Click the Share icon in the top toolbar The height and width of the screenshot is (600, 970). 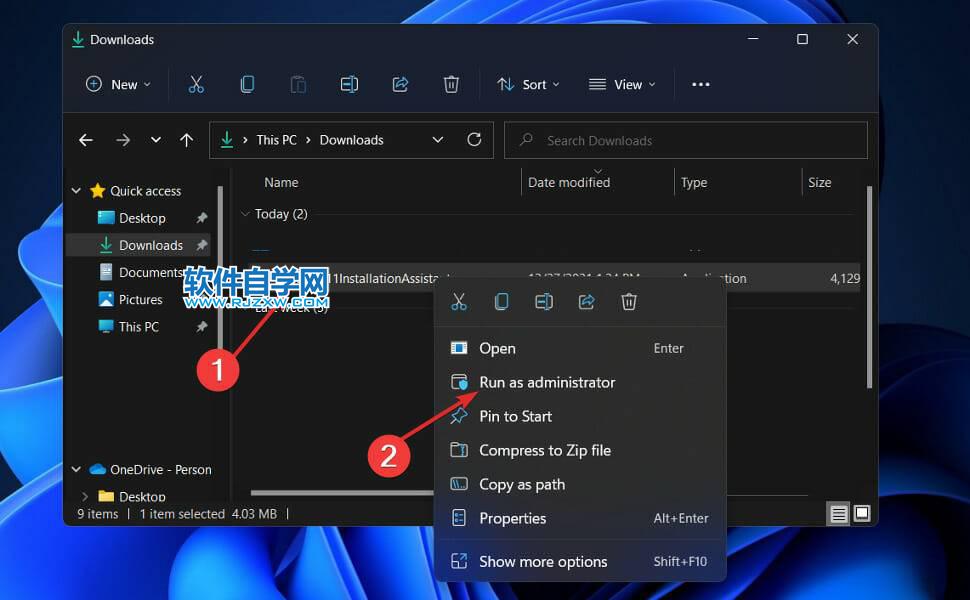(400, 84)
